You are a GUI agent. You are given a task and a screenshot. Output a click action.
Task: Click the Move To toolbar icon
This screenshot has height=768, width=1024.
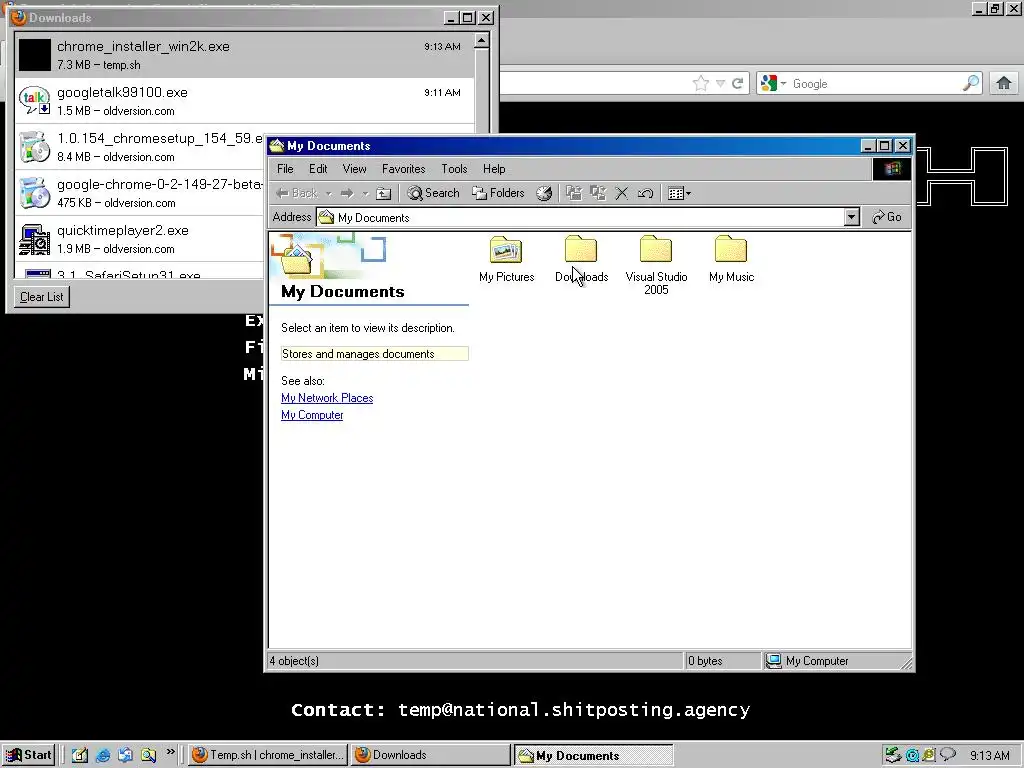click(x=573, y=193)
